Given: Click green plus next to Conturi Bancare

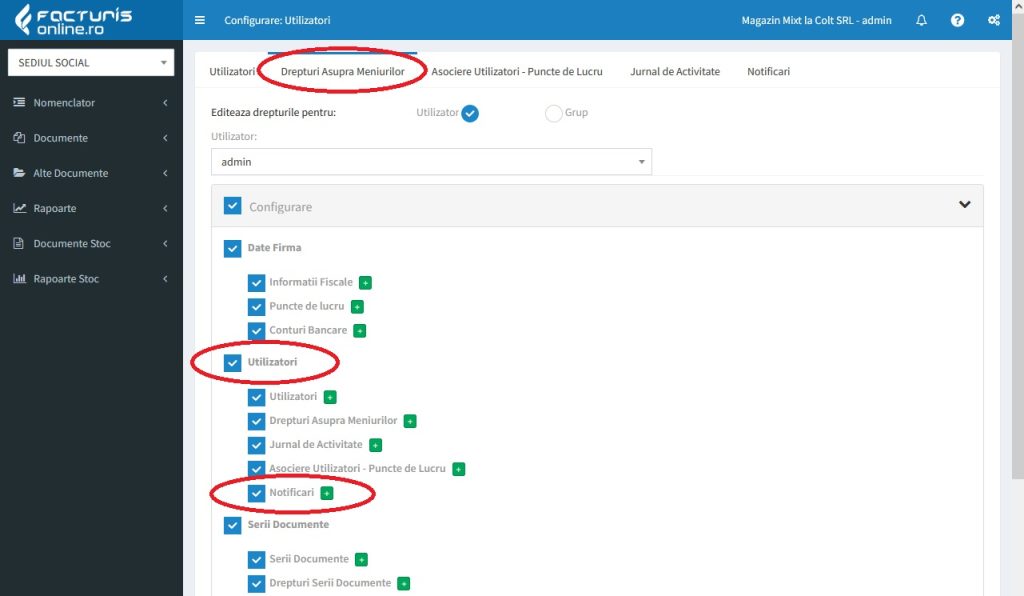Looking at the screenshot, I should point(360,331).
